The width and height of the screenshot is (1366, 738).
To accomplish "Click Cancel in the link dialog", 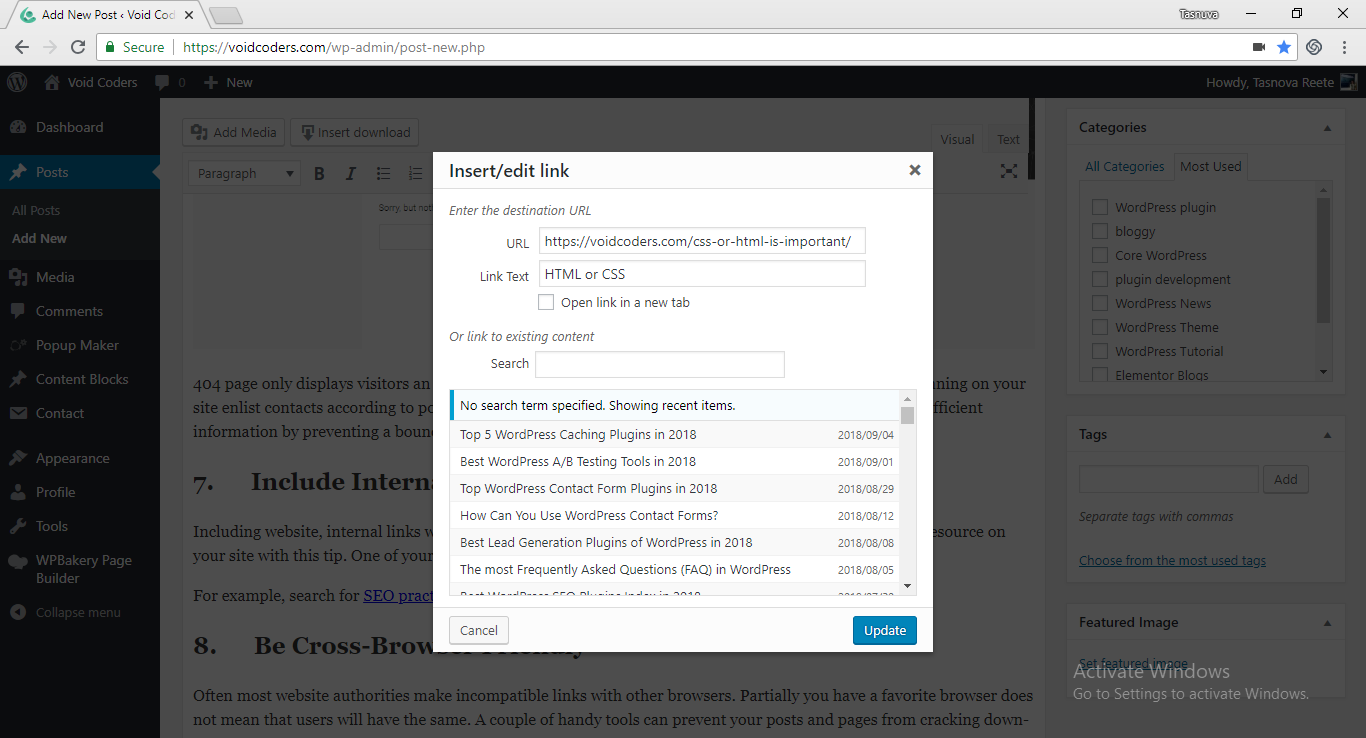I will click(x=479, y=630).
